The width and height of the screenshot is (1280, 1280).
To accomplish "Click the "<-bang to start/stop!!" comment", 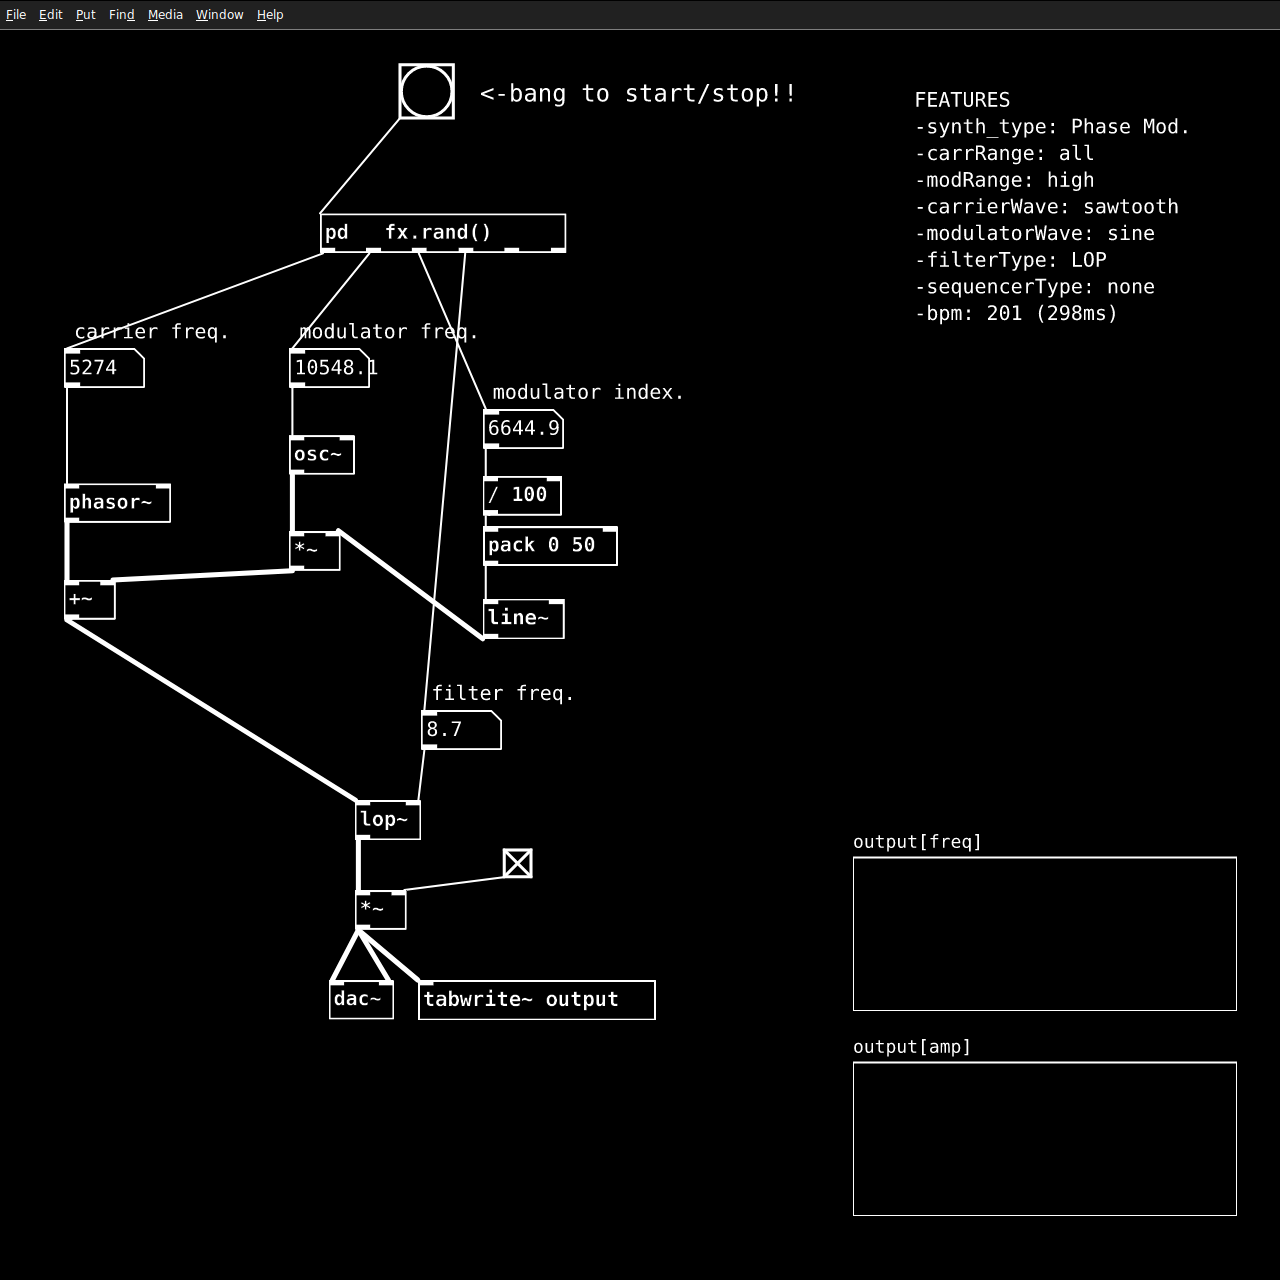I will click(x=638, y=94).
